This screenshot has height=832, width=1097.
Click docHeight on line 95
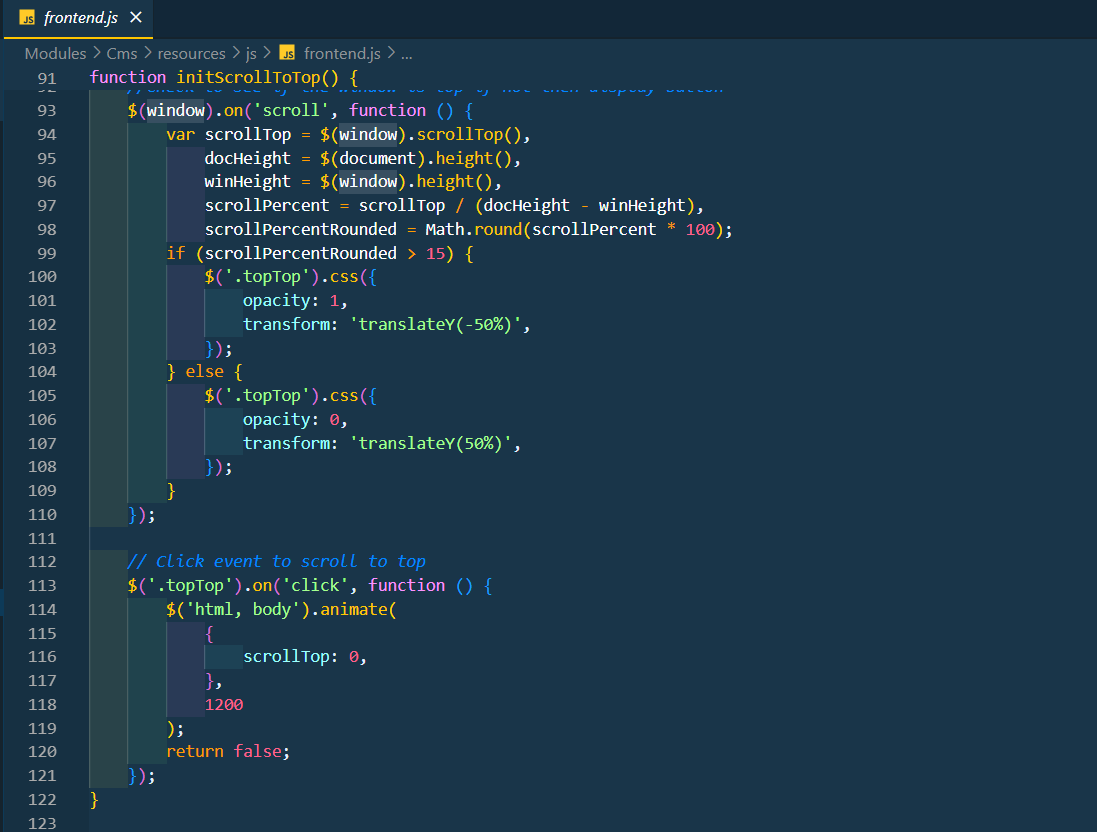click(247, 158)
